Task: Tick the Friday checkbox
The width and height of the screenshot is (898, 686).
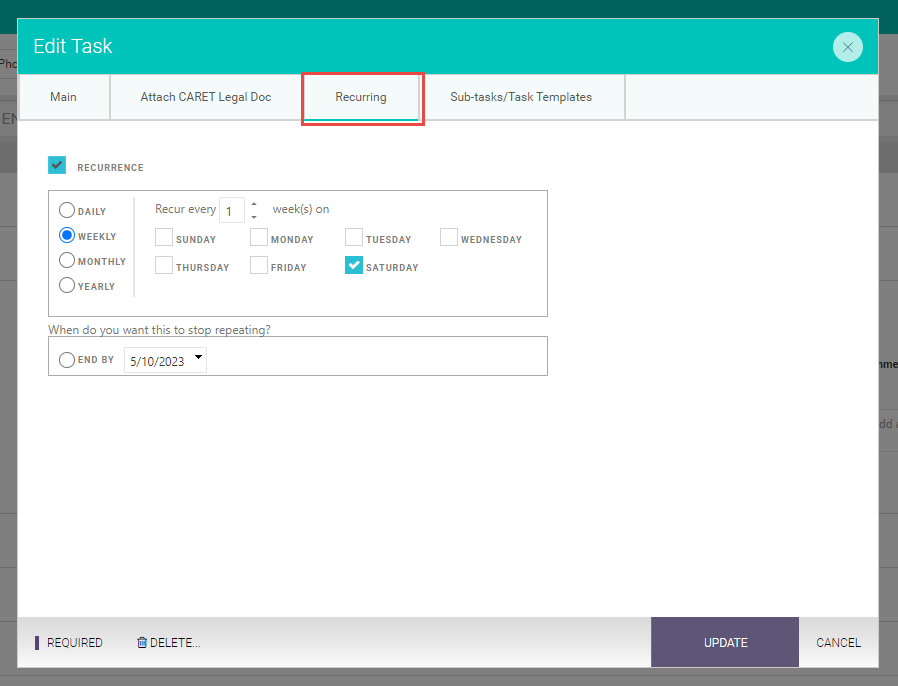Action: click(259, 265)
